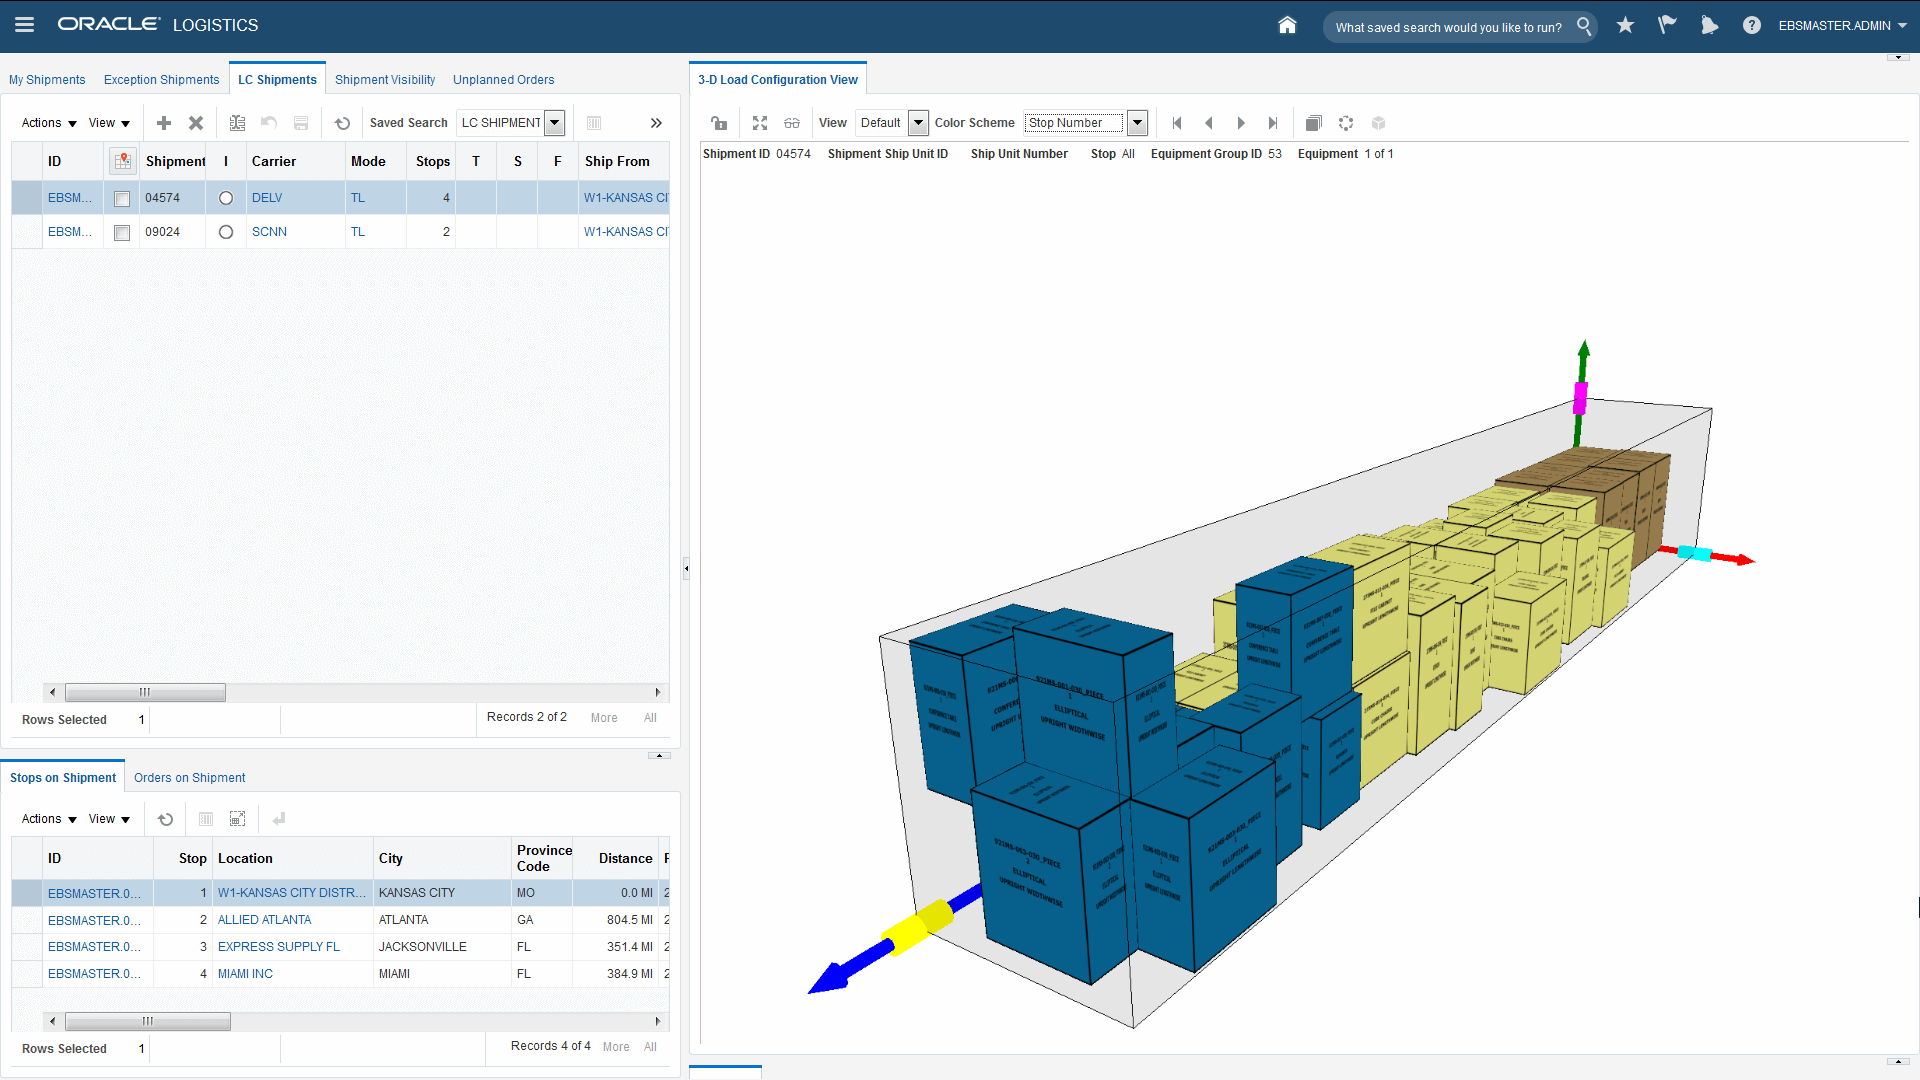Check the box for shipment 09024
Viewport: 1920px width, 1080px height.
click(x=122, y=233)
